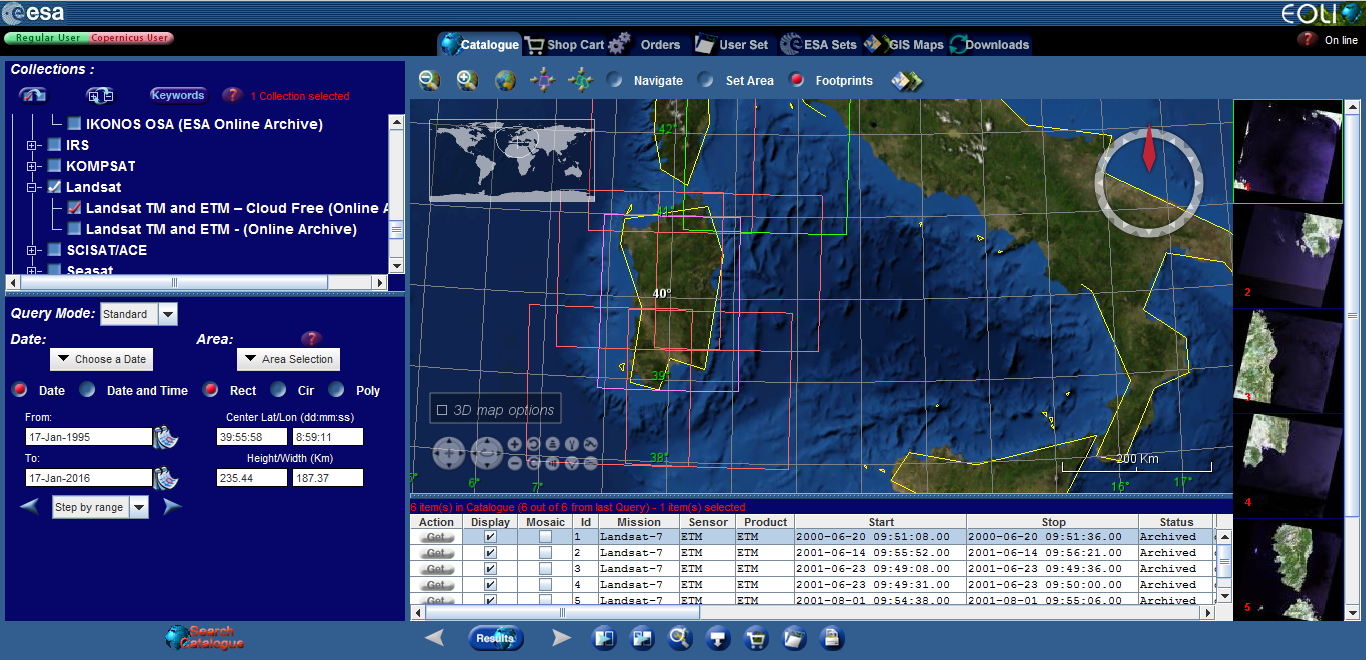The image size is (1366, 660).
Task: Click the open folder icon in bottom toolbar
Action: (x=794, y=638)
